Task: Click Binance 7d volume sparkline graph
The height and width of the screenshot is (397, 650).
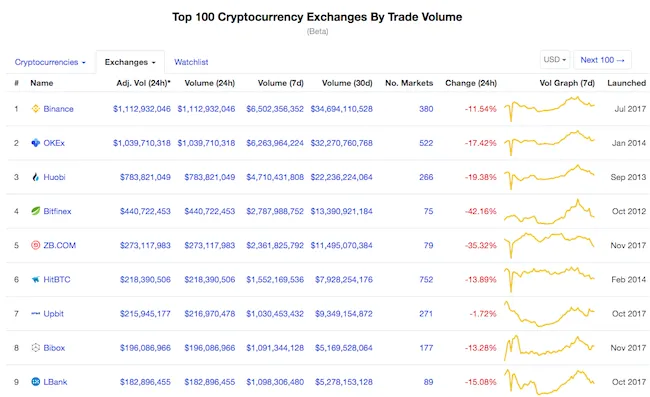Action: tap(549, 109)
